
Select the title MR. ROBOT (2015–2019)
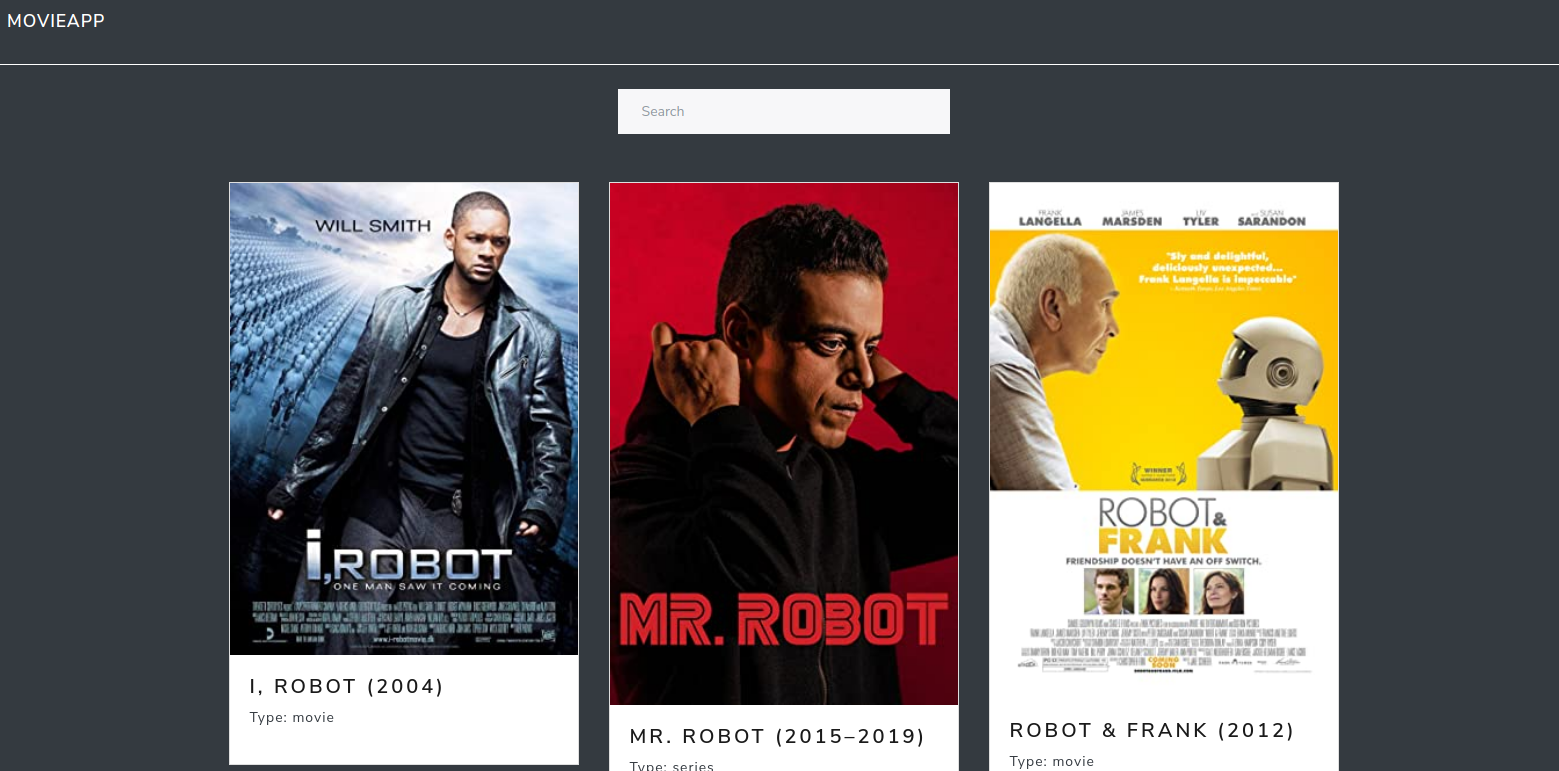pyautogui.click(x=778, y=737)
